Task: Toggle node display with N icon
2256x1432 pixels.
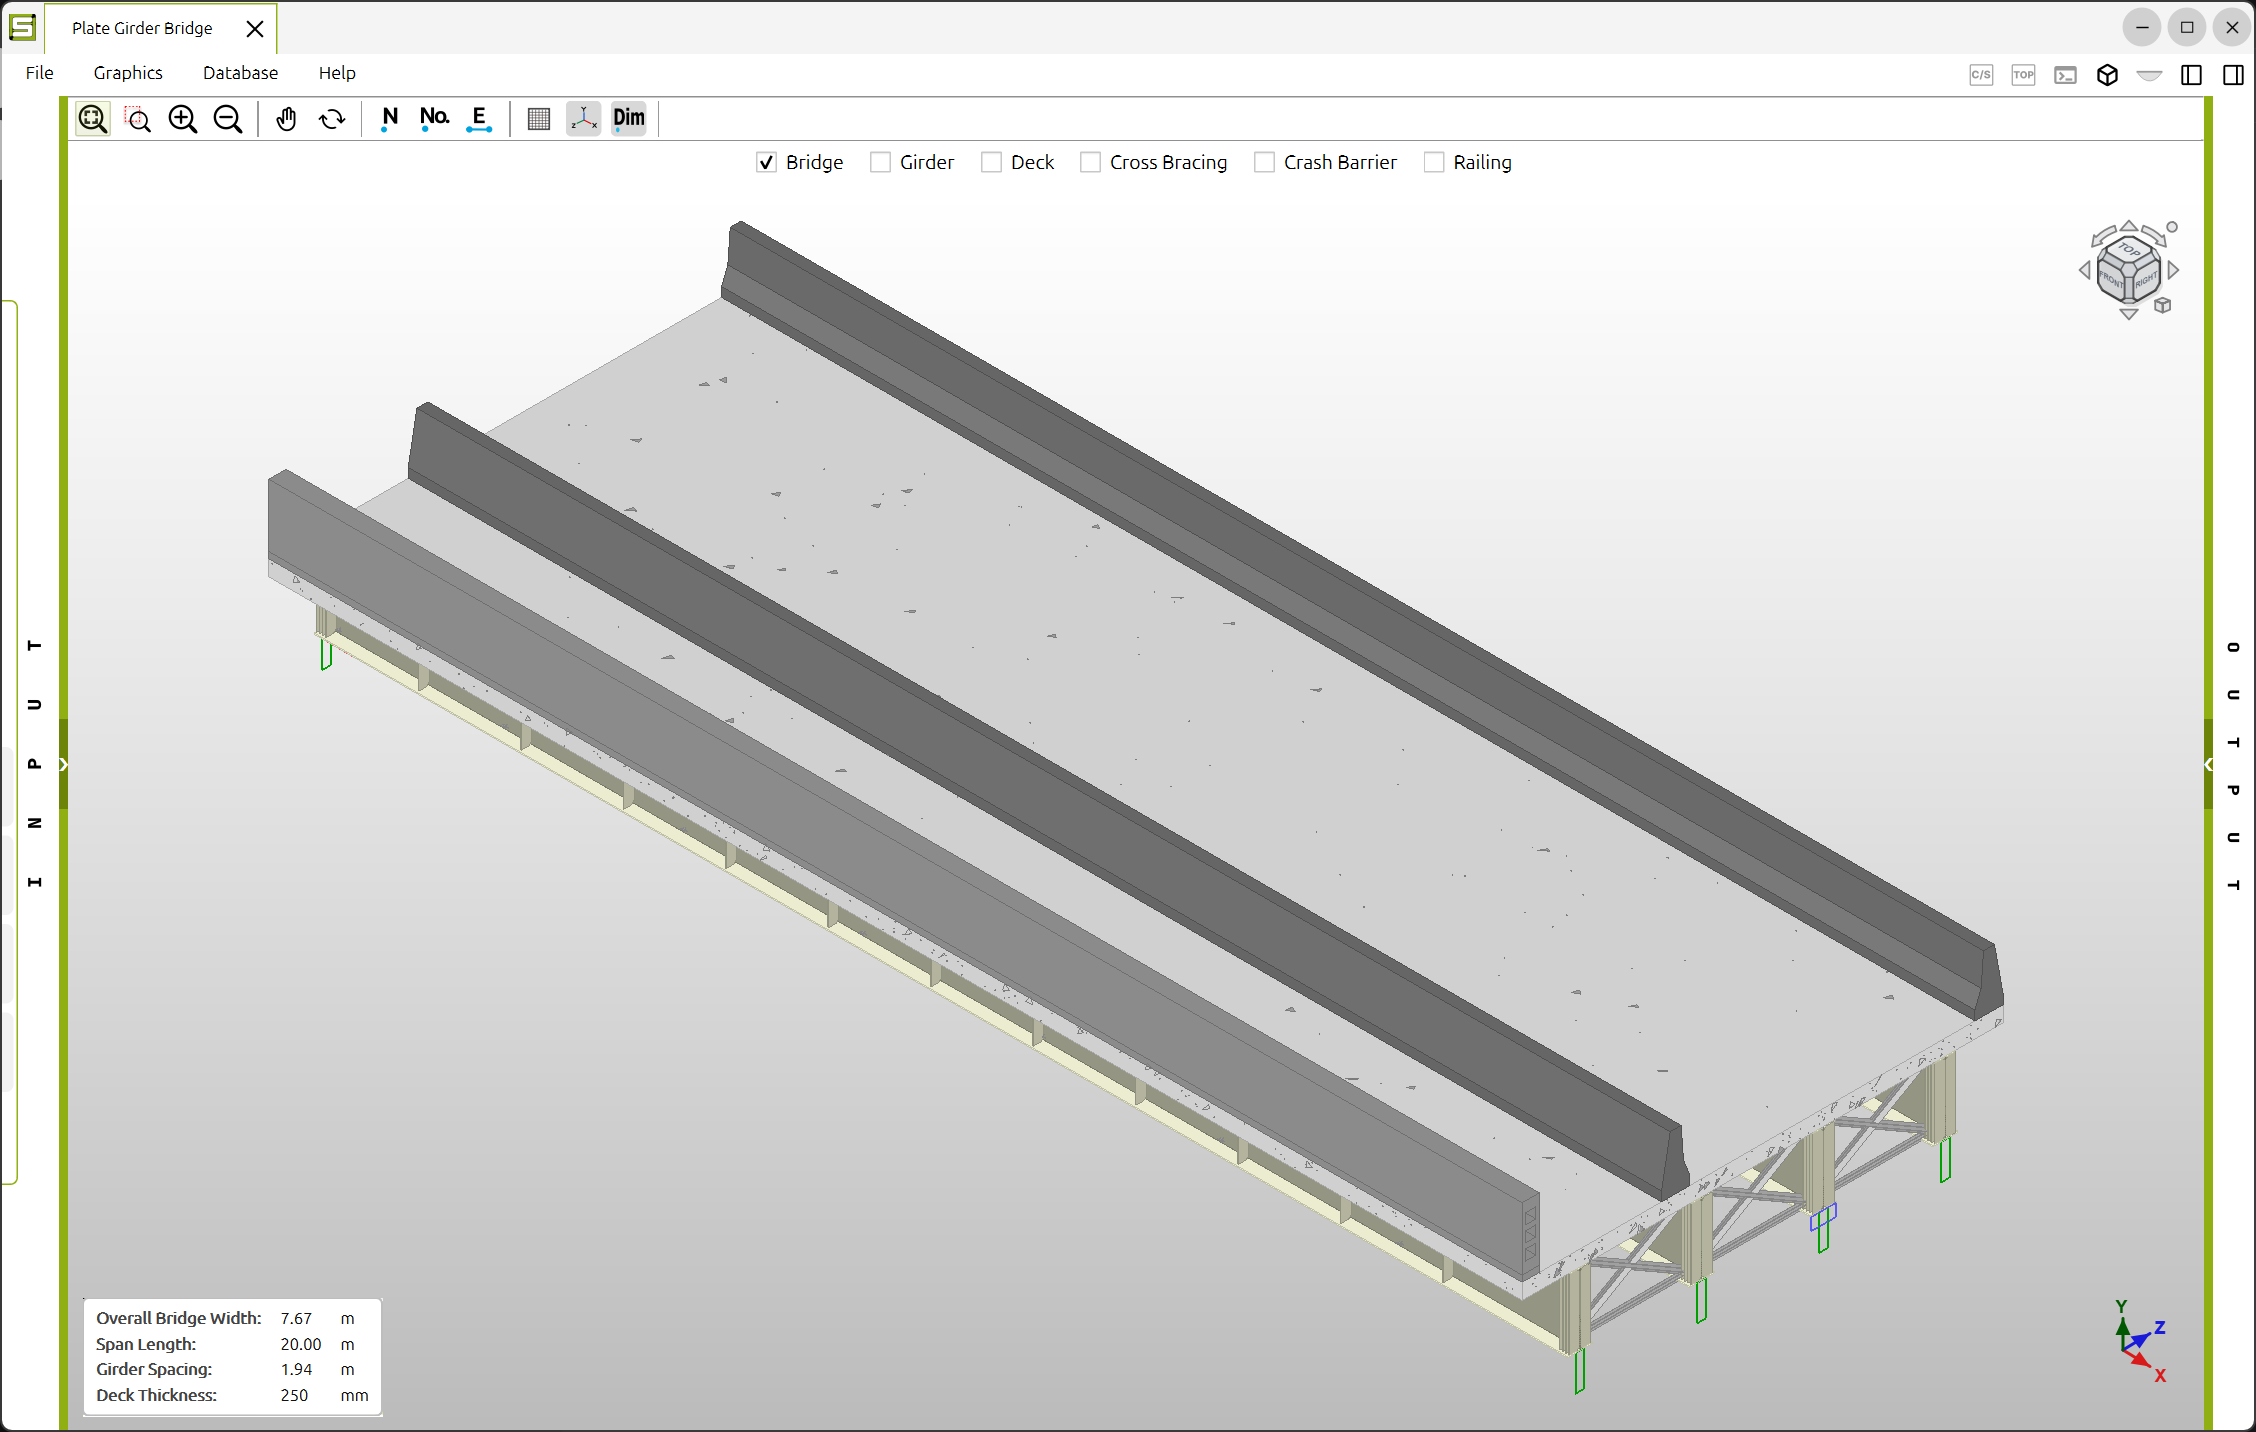Action: point(389,119)
